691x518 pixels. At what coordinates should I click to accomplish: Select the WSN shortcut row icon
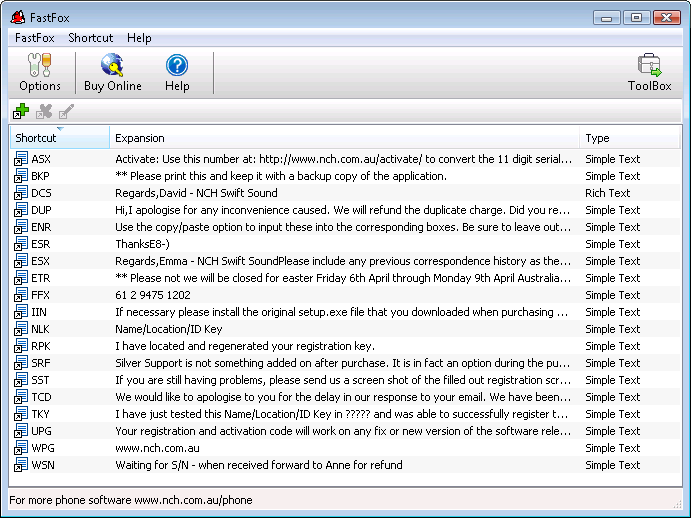tap(21, 465)
